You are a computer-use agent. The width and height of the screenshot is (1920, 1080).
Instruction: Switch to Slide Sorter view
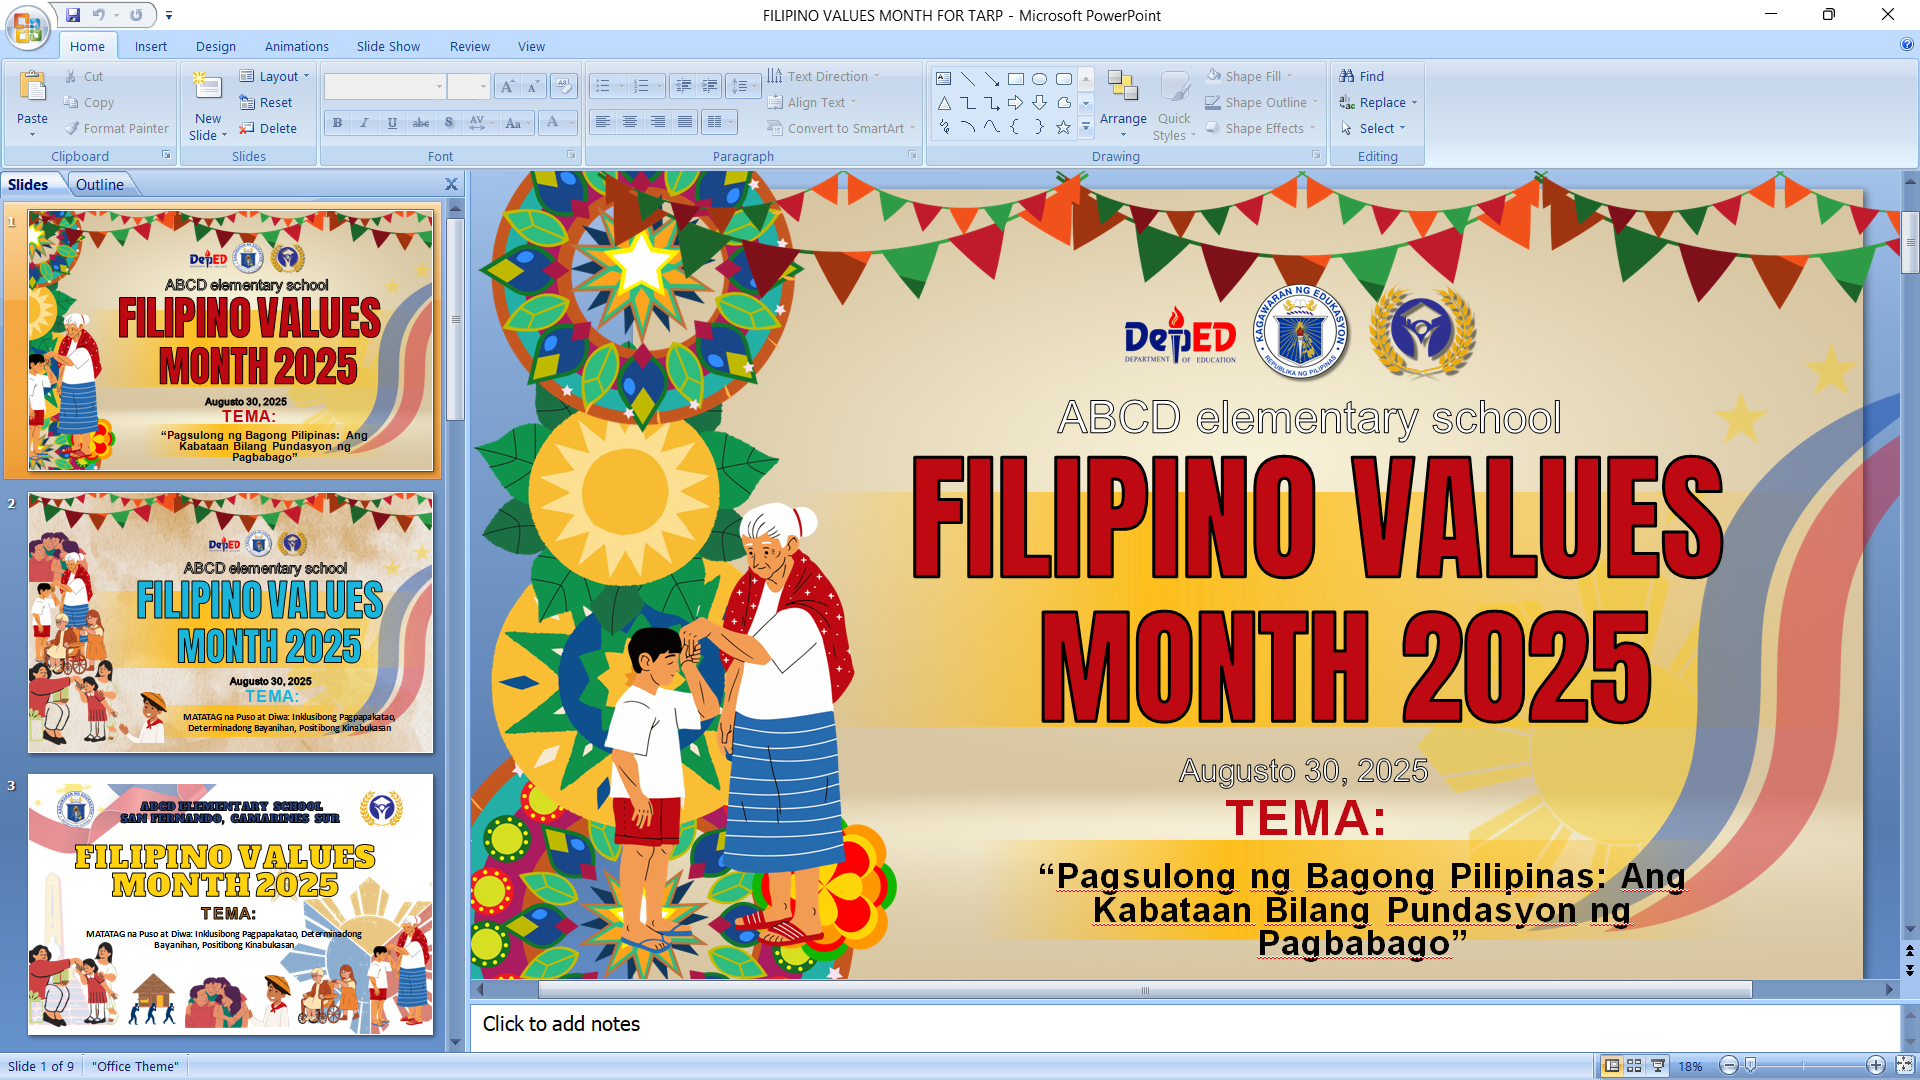[x=1634, y=1066]
